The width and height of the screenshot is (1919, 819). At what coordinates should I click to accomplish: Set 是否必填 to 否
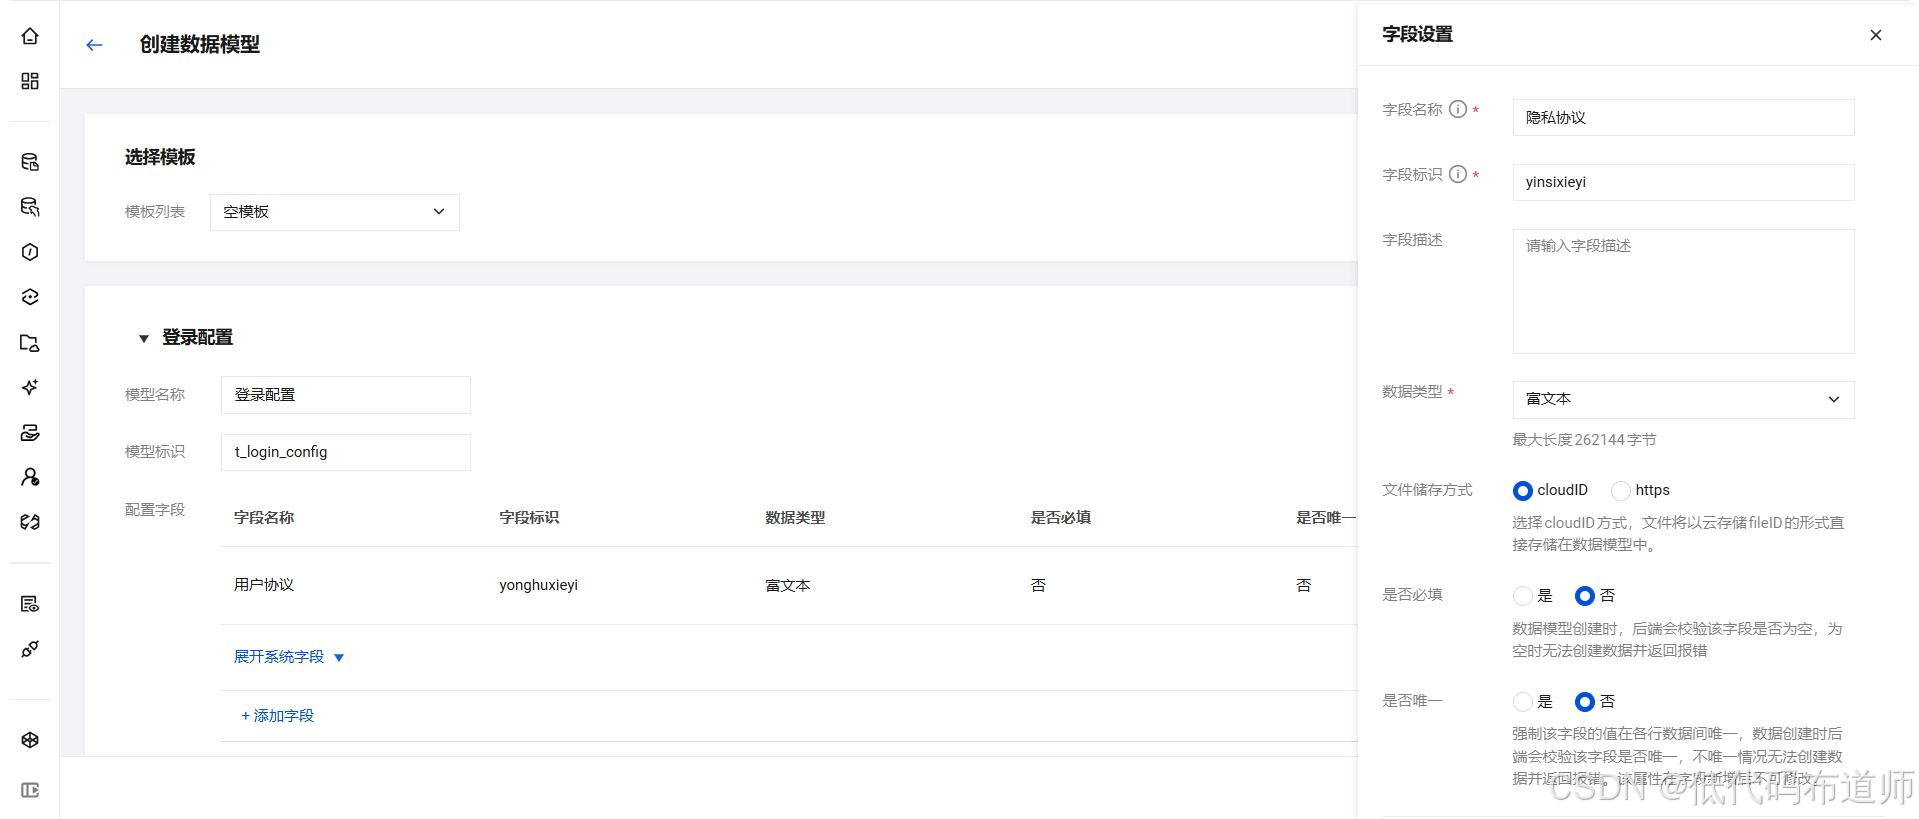[x=1584, y=596]
